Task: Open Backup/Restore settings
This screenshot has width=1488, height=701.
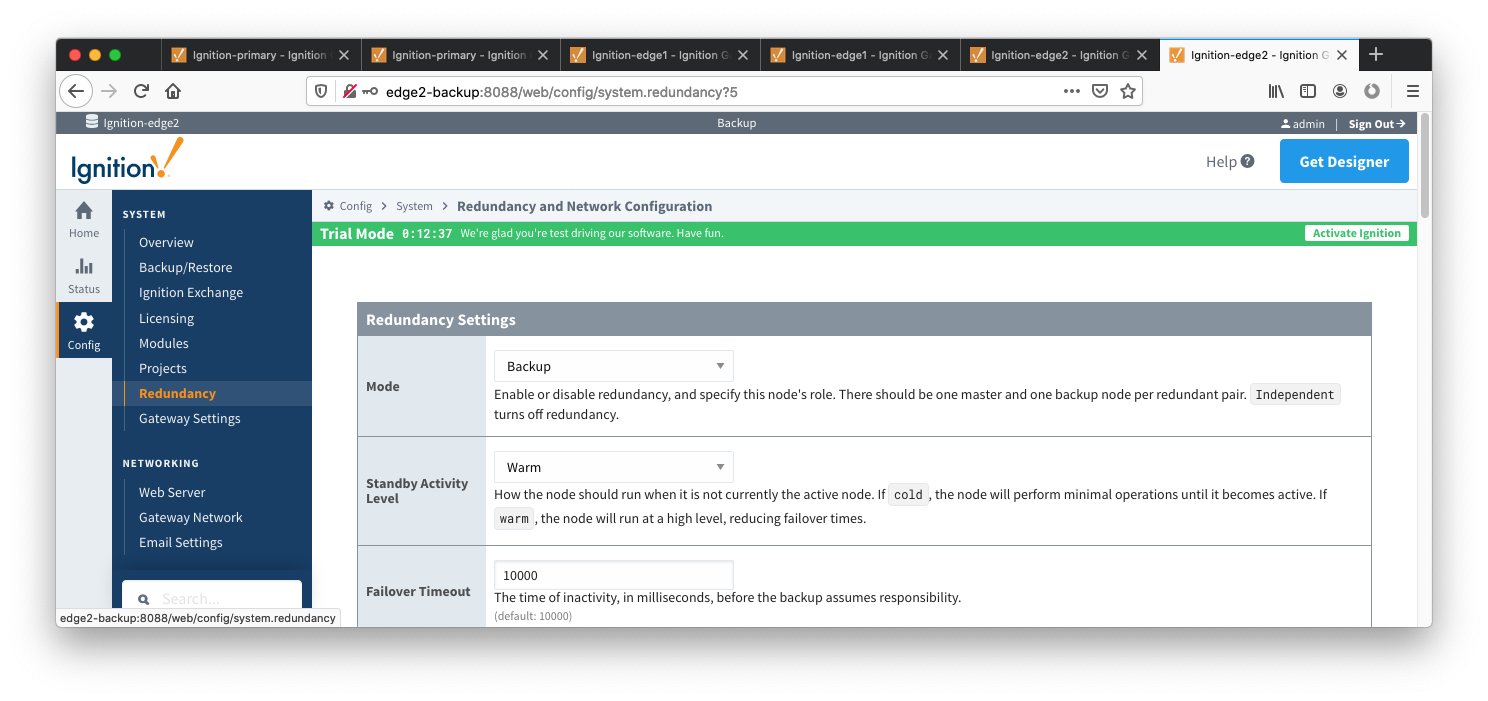Action: (x=185, y=267)
